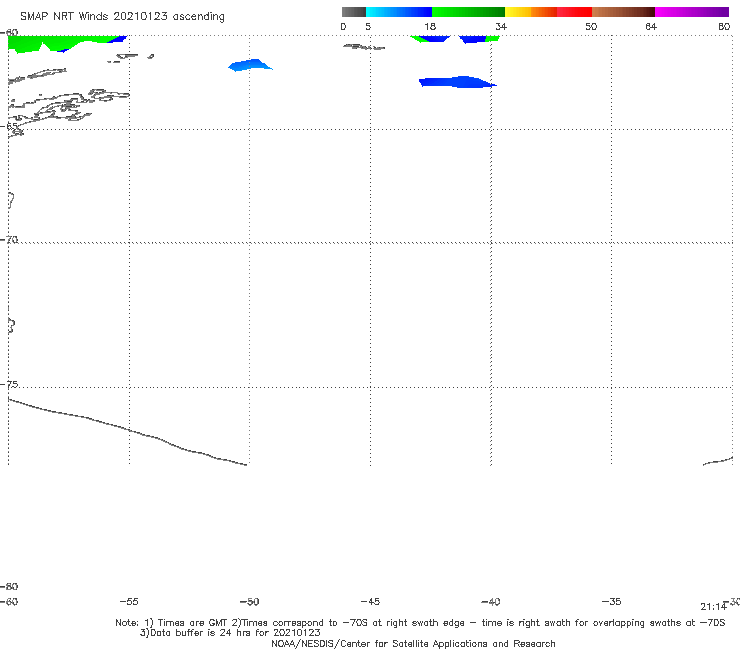This screenshot has width=740, height=650.
Task: Click the brown segment of the color bar
Action: pyautogui.click(x=623, y=12)
